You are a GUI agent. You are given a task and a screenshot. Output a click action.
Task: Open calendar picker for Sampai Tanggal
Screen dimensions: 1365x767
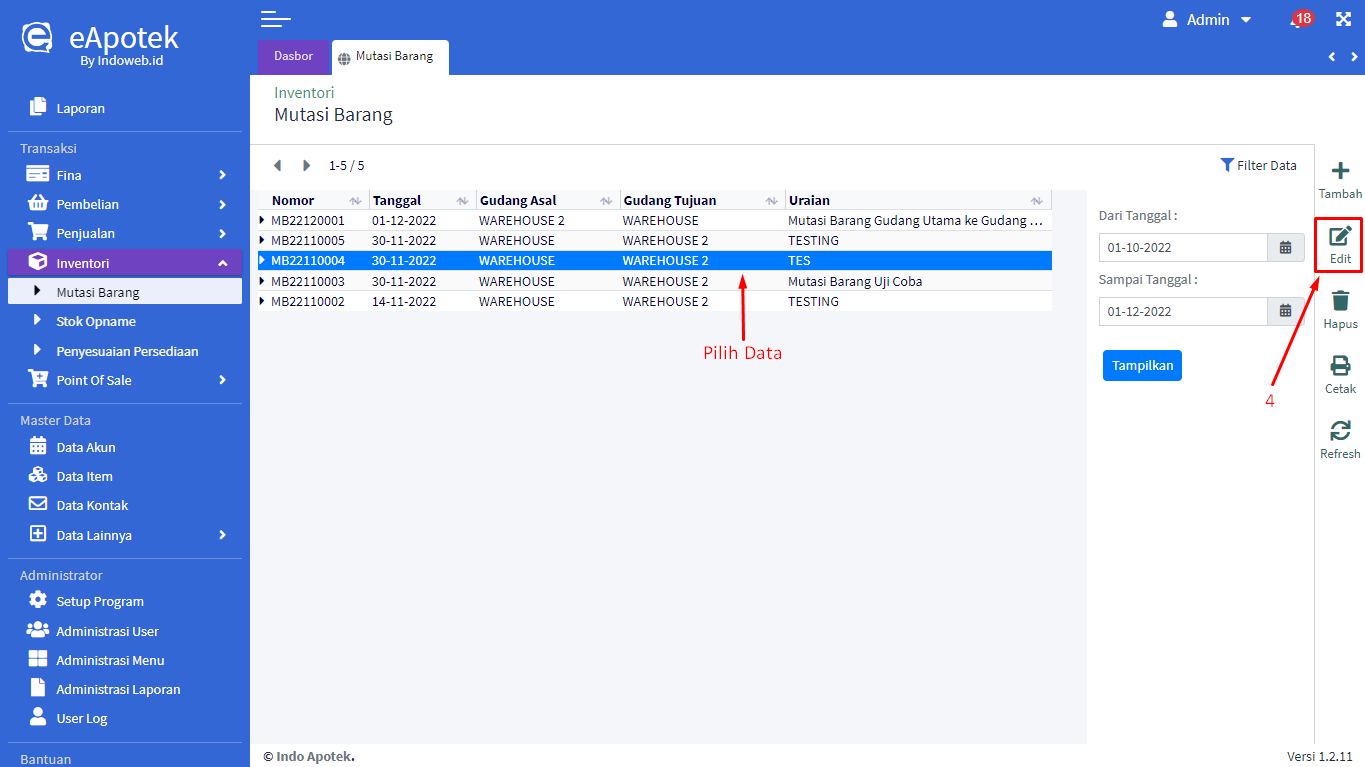(1285, 312)
